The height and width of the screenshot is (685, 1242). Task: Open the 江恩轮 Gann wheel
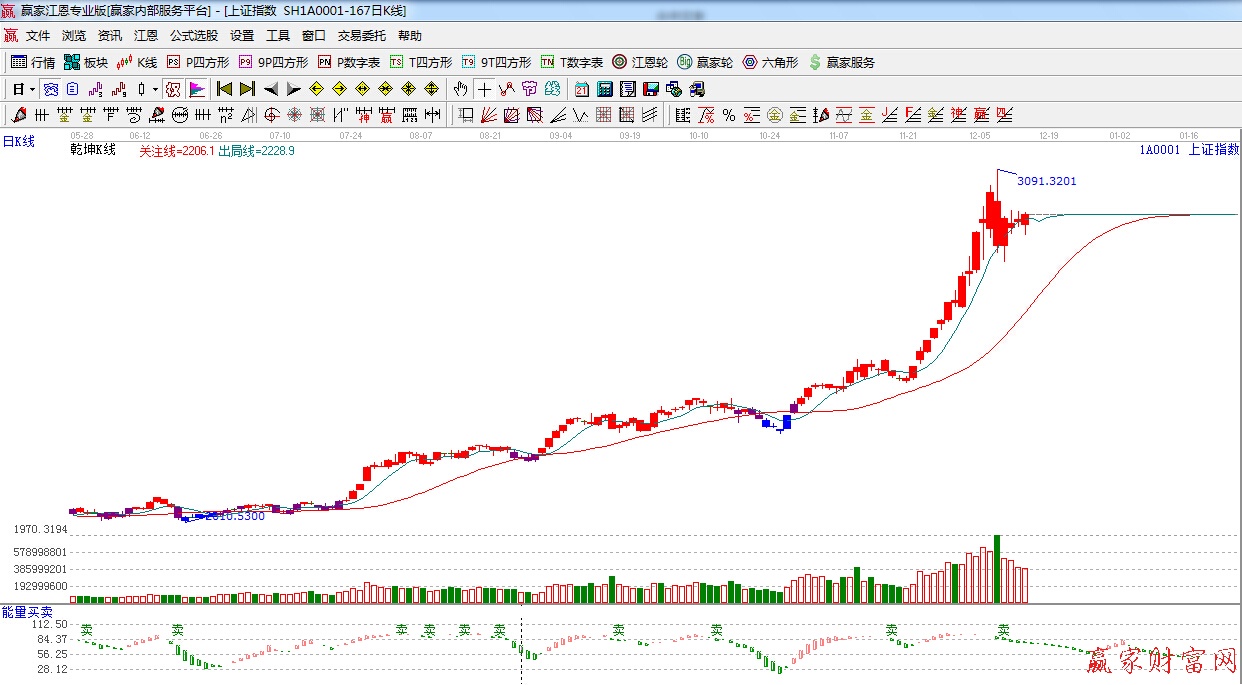click(640, 62)
